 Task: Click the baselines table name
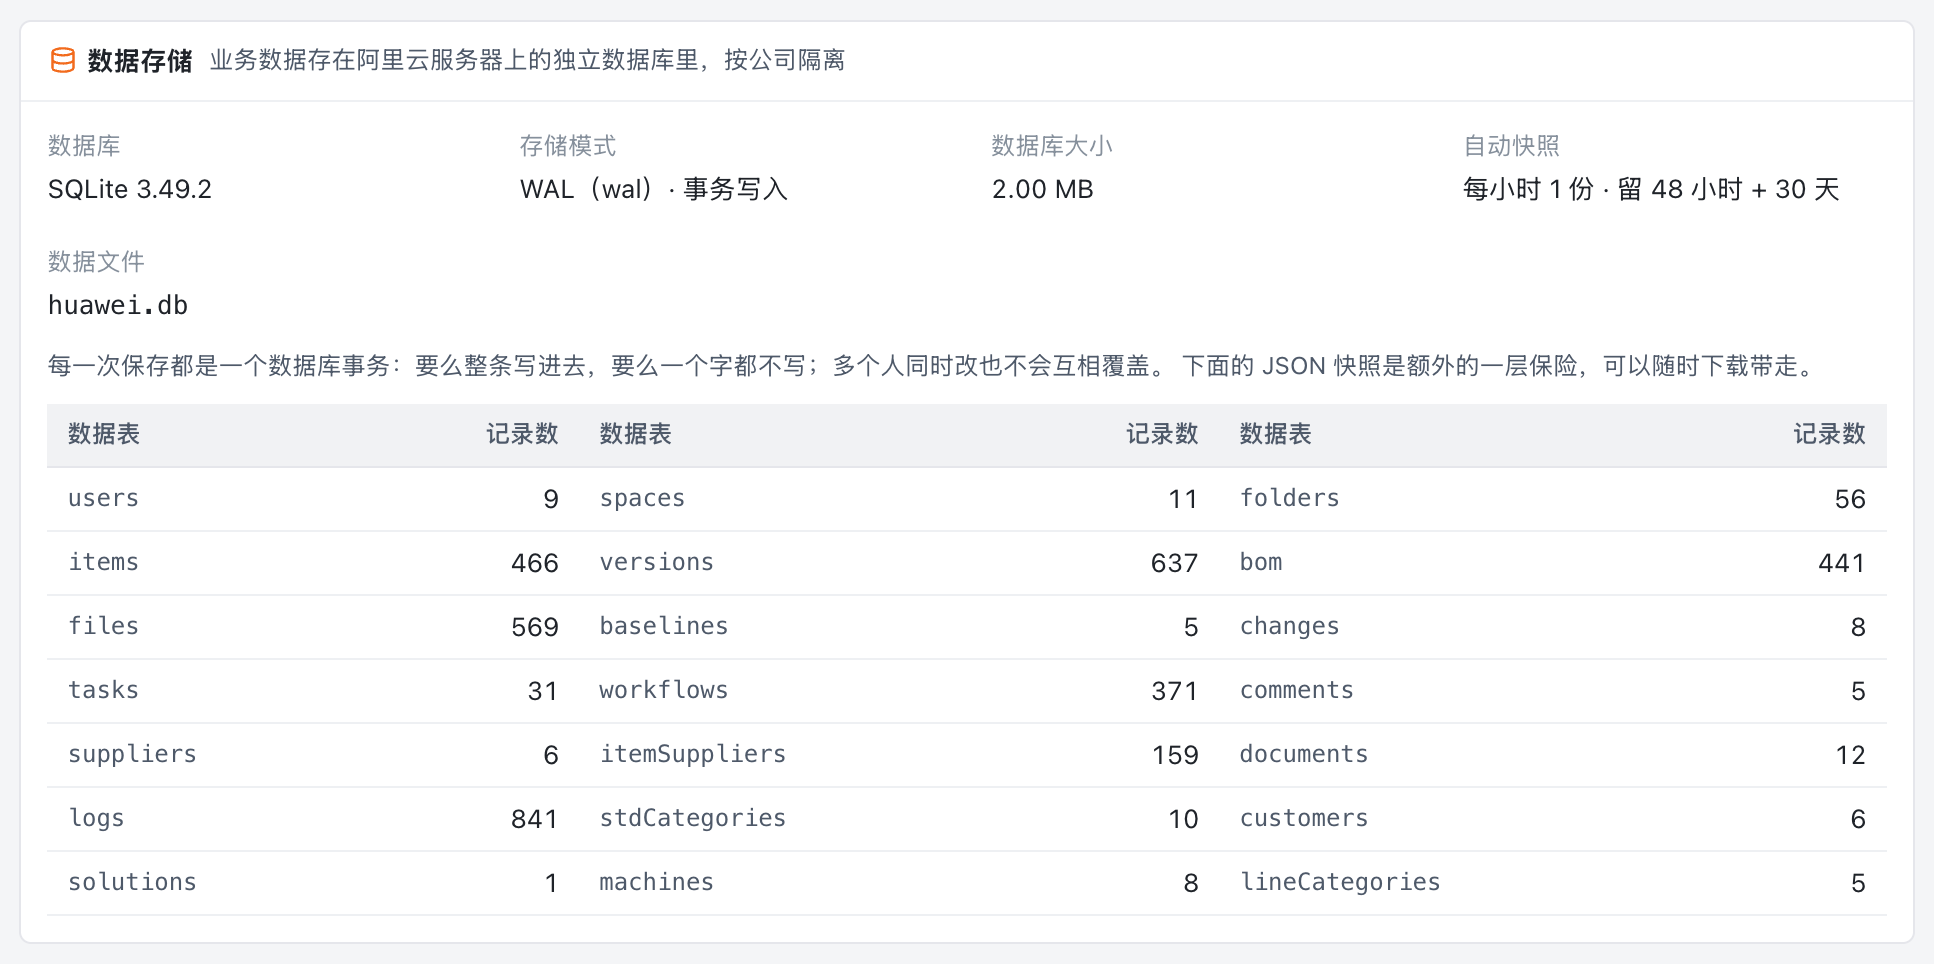click(664, 626)
